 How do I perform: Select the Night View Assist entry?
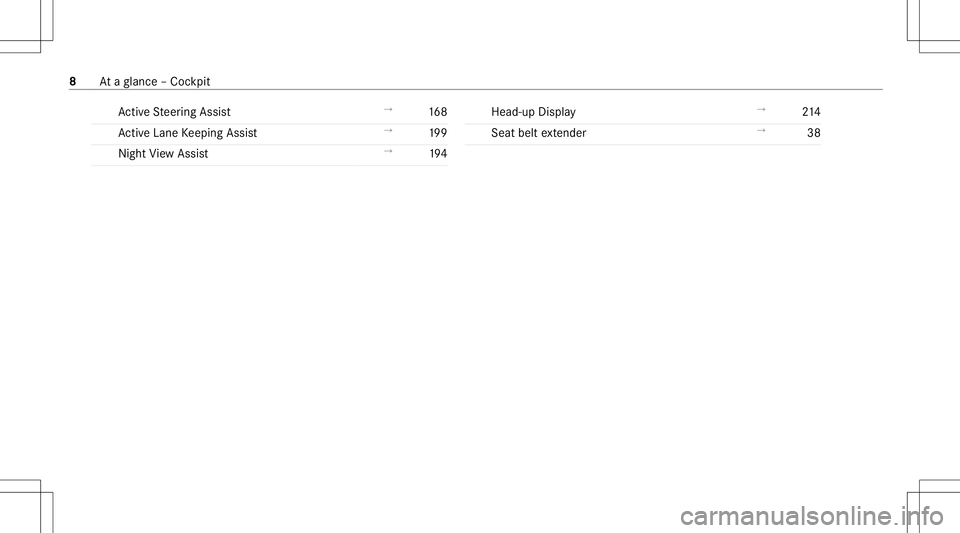pyautogui.click(x=163, y=154)
